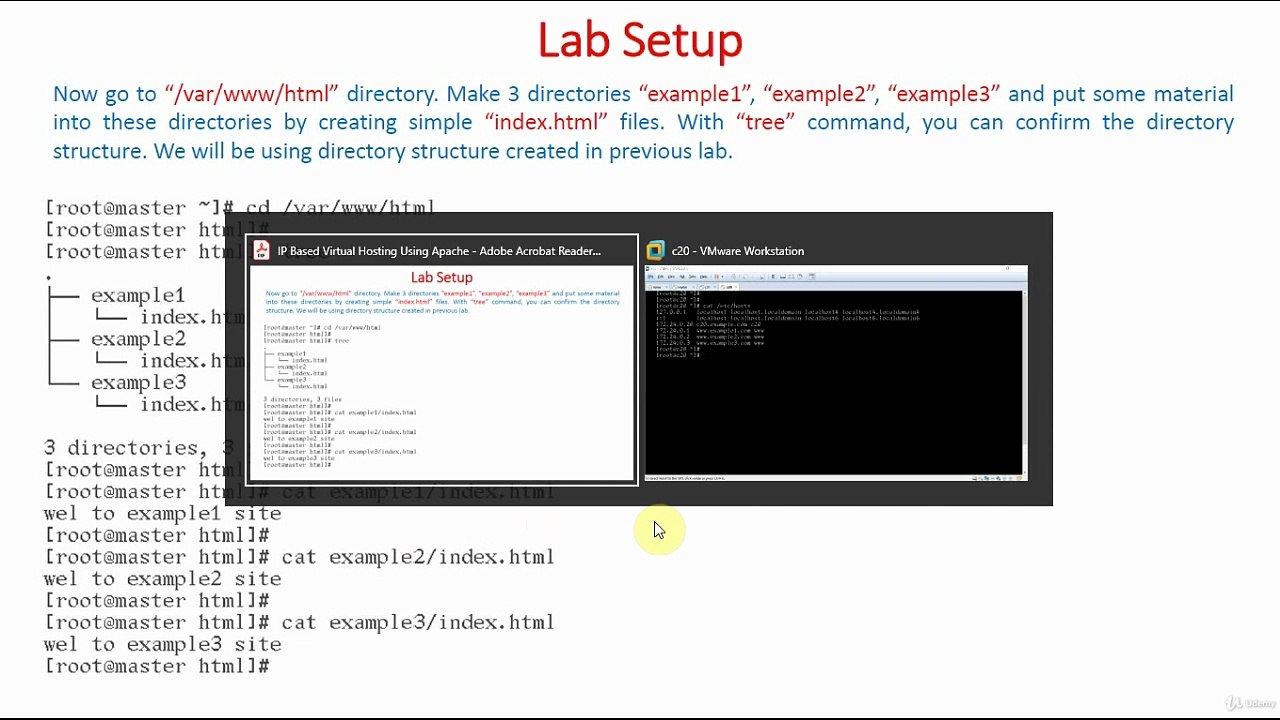Click the red "index.html" text in the paragraph
The image size is (1280, 720).
coord(546,122)
